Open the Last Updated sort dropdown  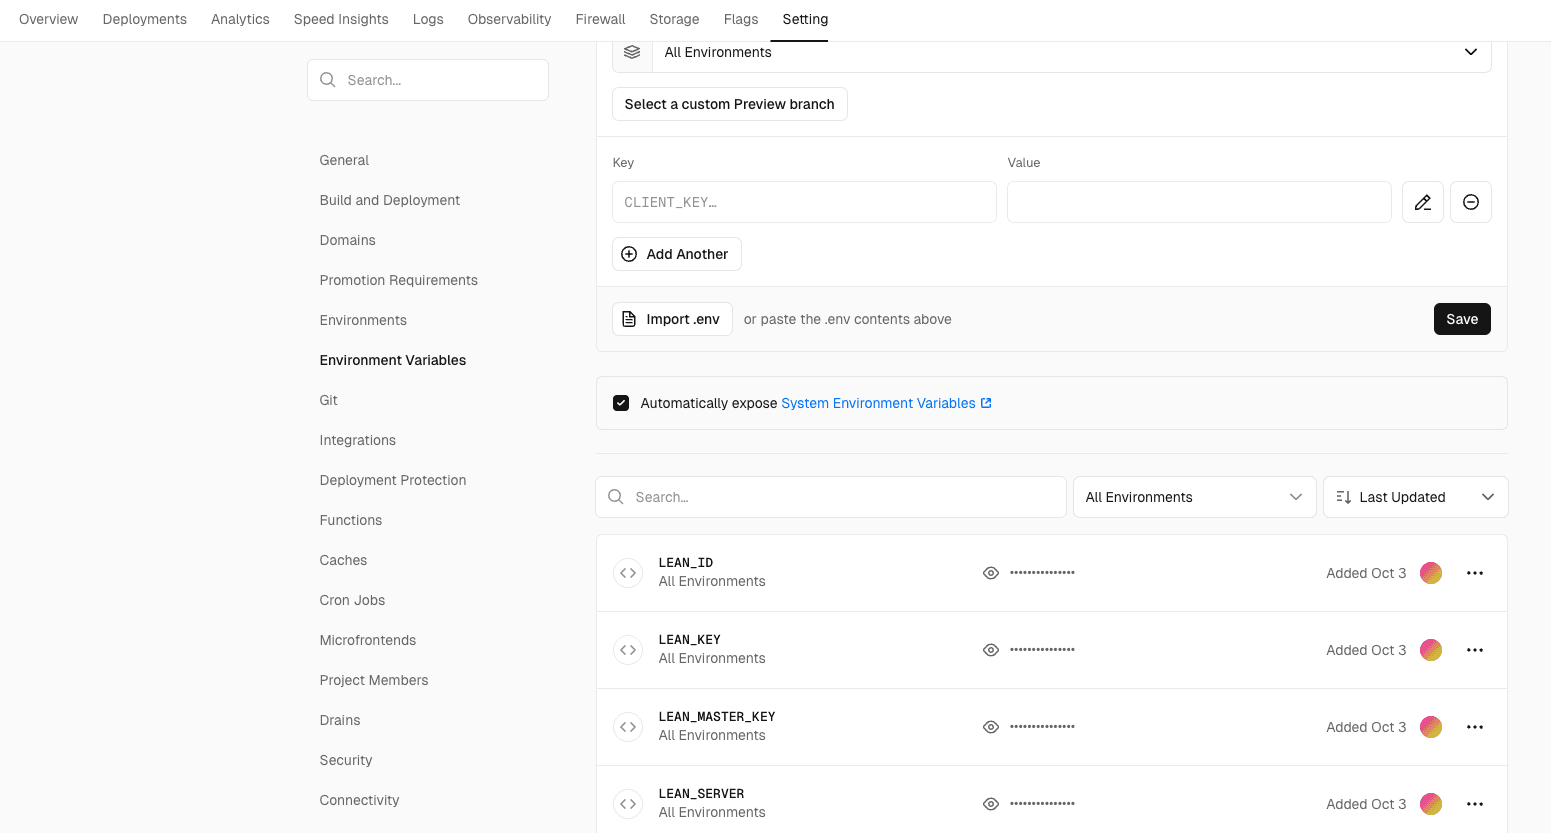[1414, 497]
